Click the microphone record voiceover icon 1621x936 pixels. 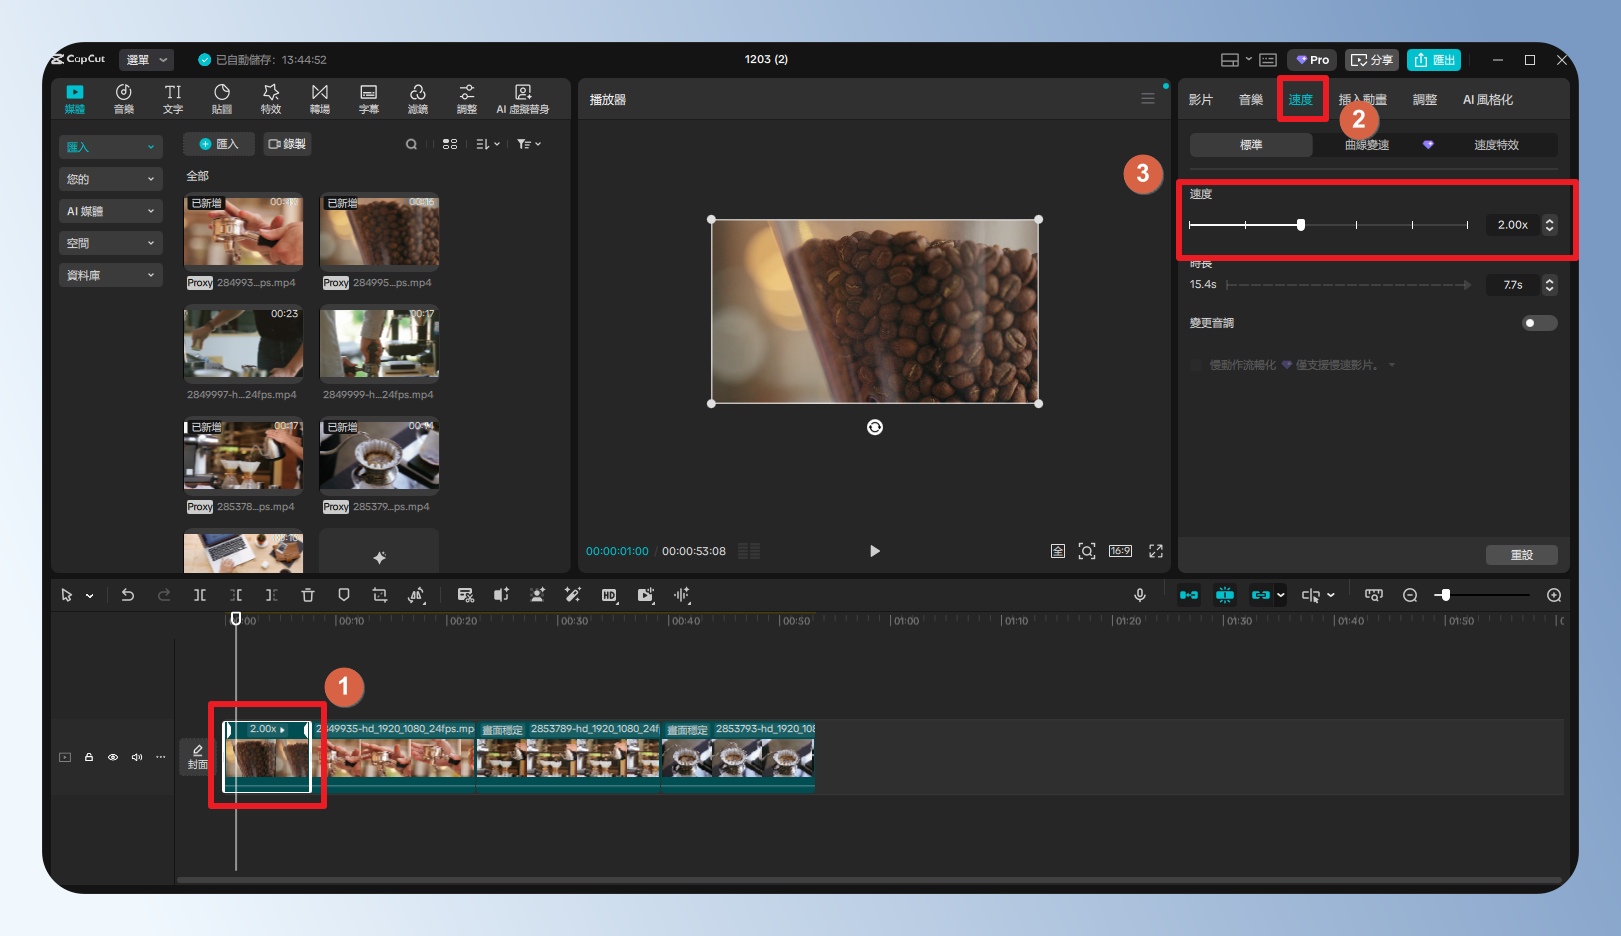(x=1139, y=595)
